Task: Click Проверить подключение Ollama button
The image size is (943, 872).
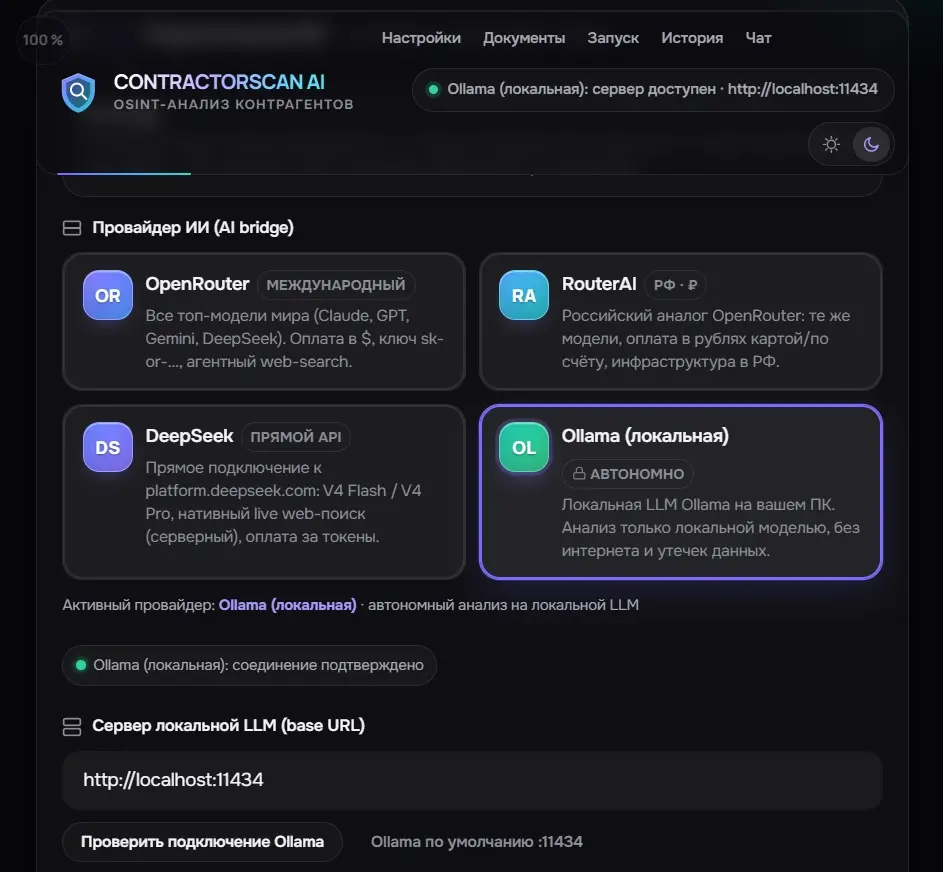Action: [x=203, y=841]
